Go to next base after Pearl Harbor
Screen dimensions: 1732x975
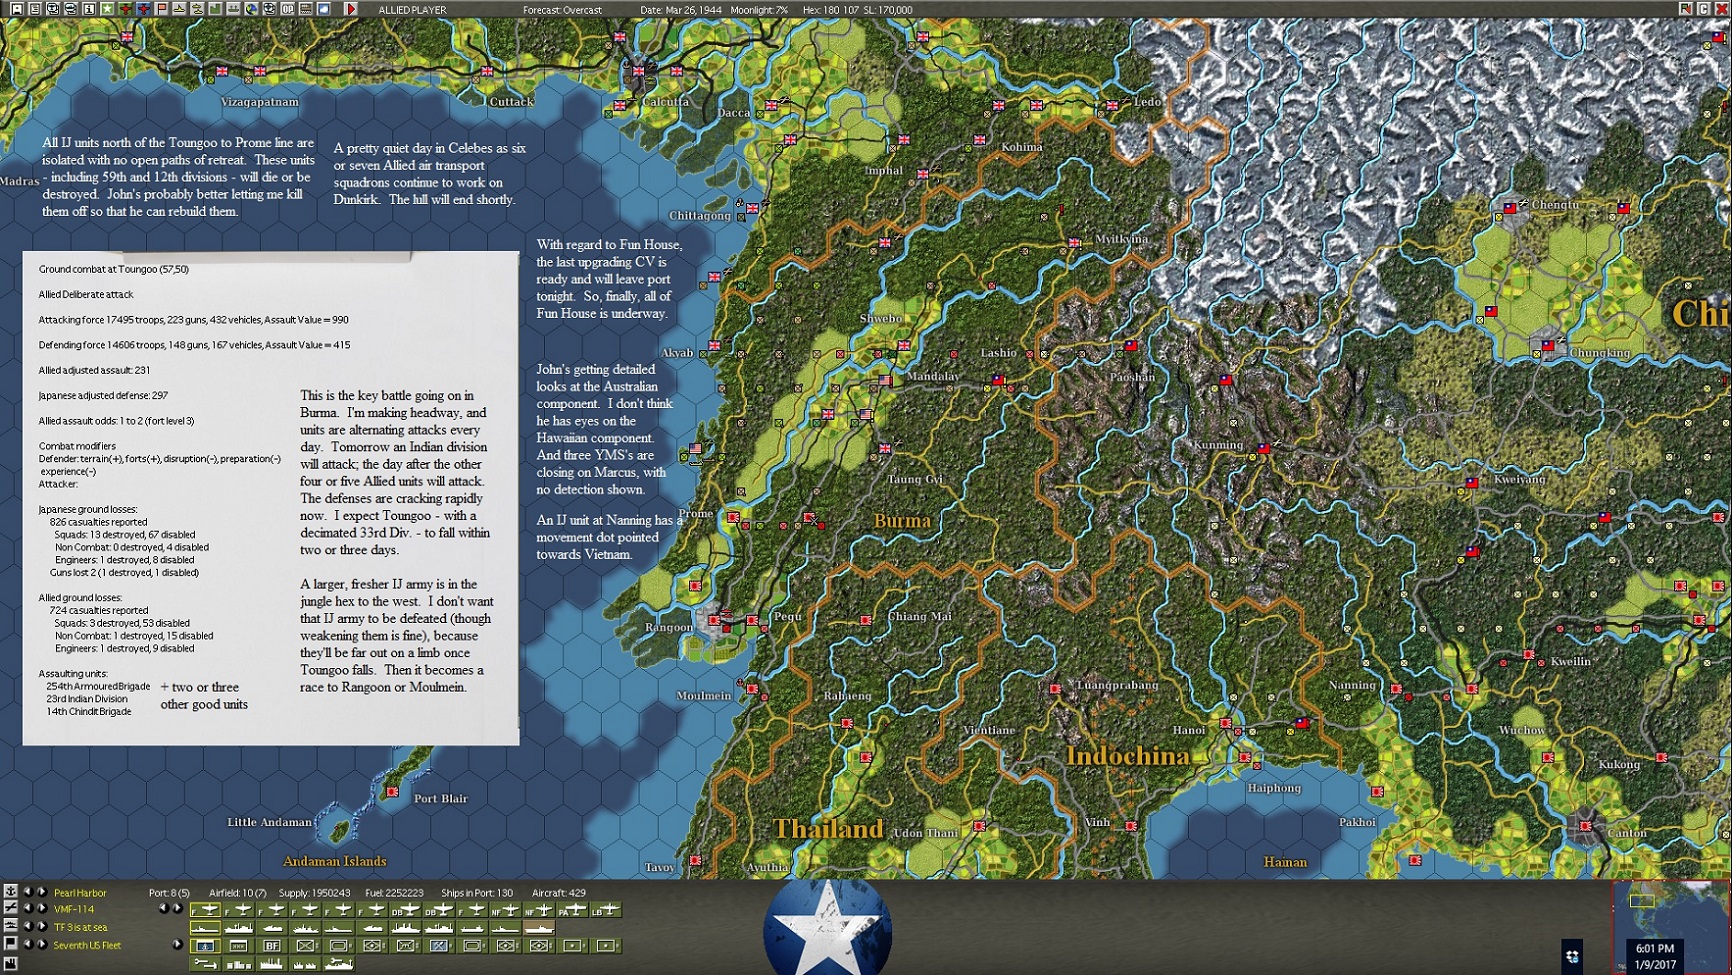[x=42, y=892]
